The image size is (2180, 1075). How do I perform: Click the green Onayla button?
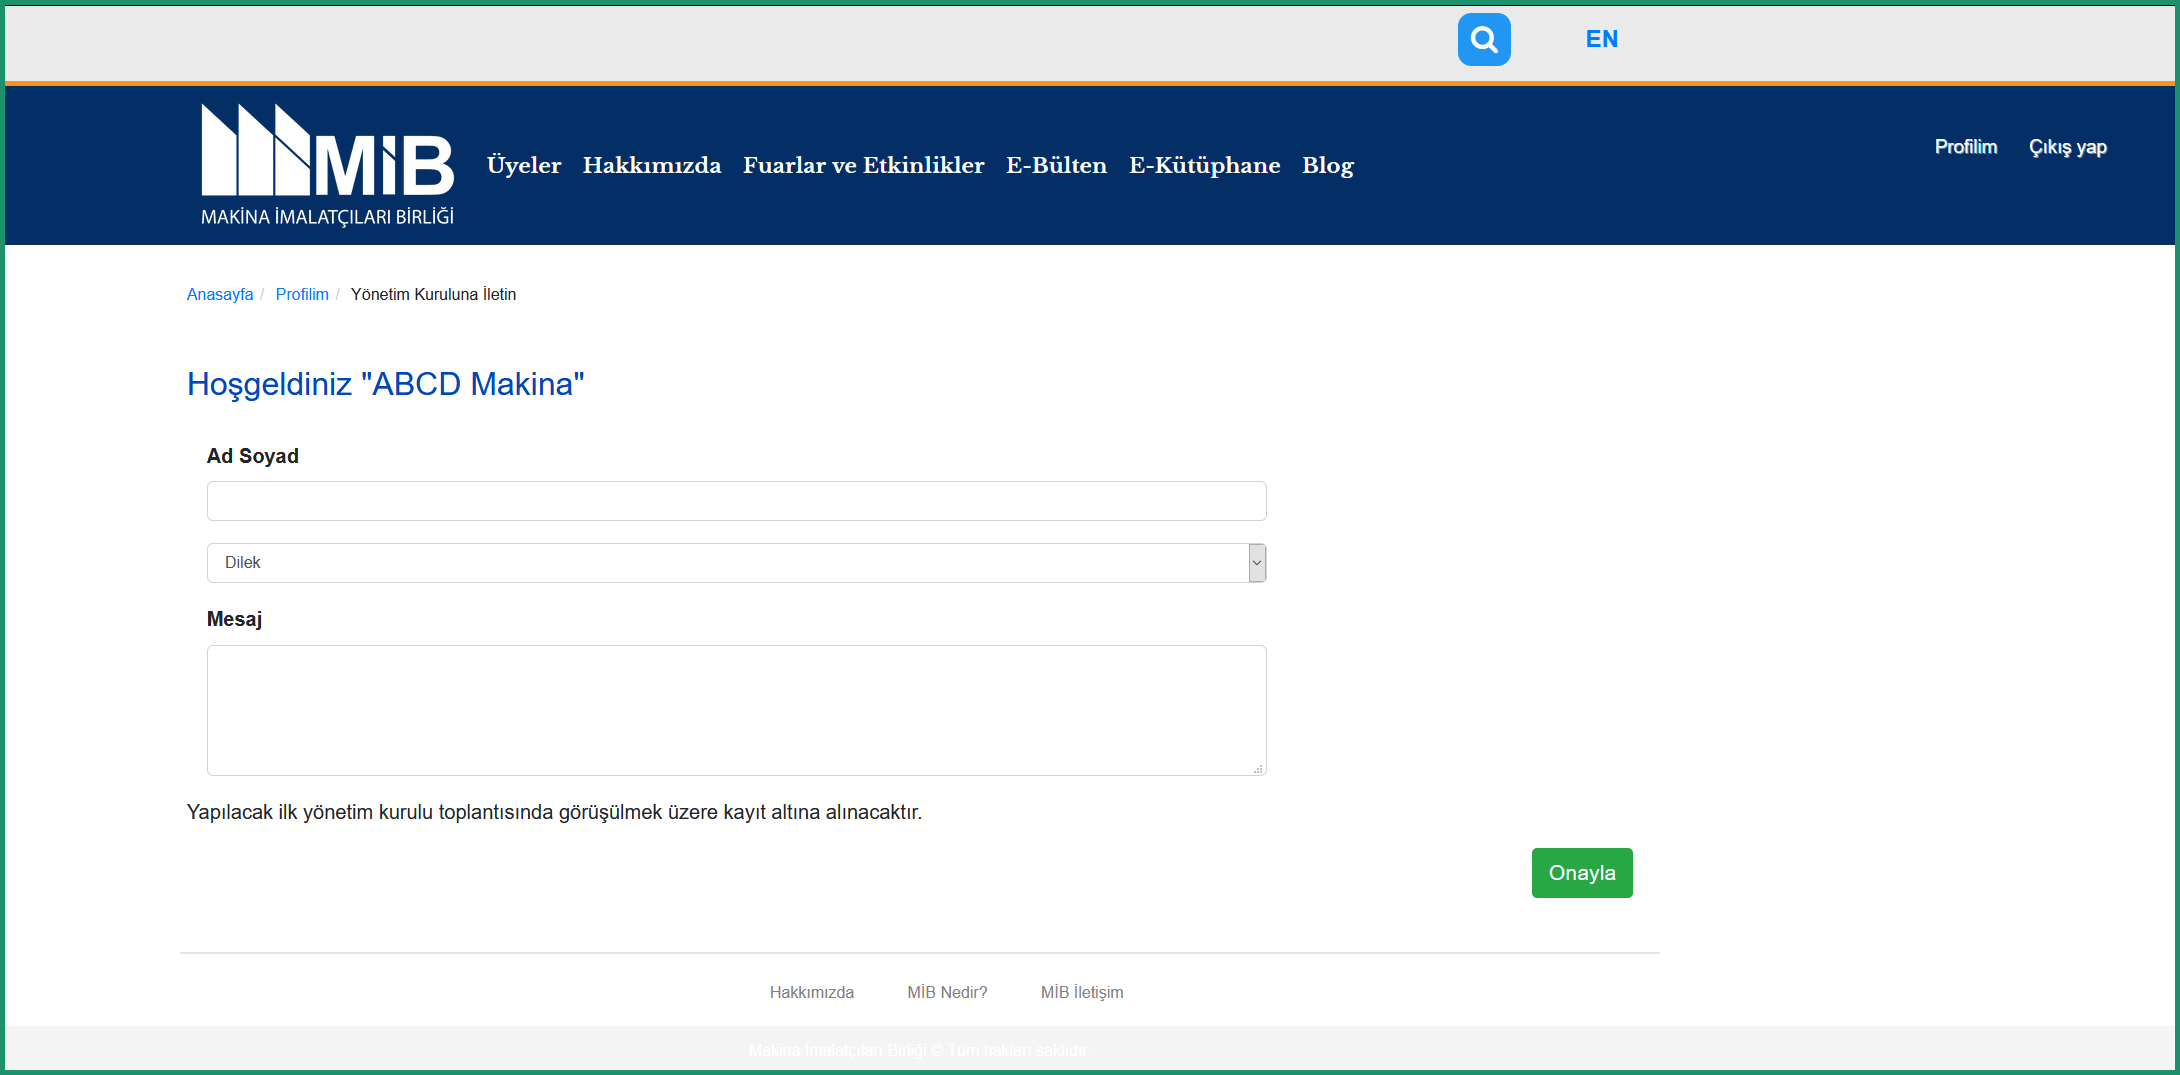1582,873
